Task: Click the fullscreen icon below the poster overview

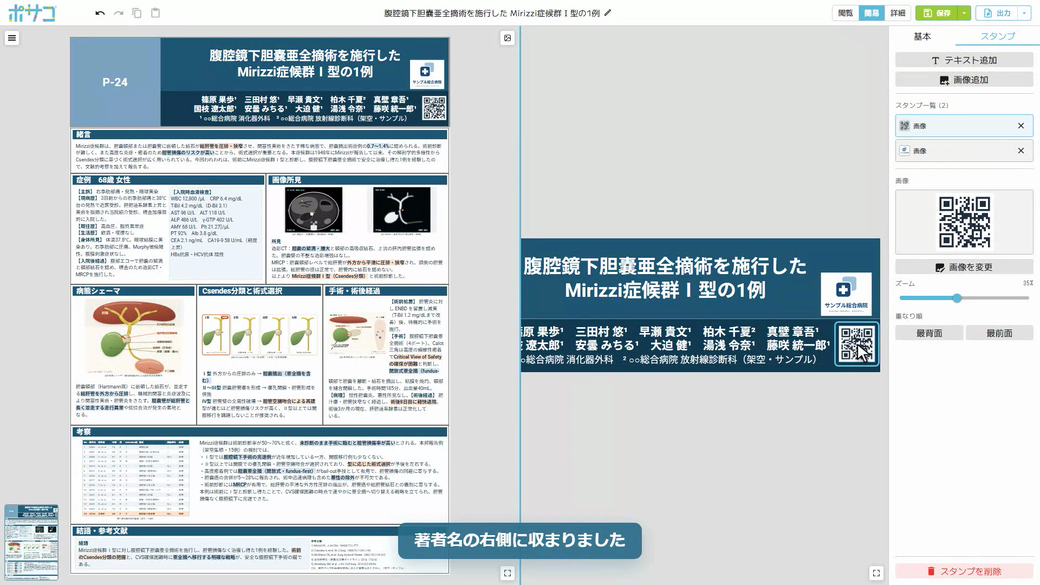Action: [507, 573]
